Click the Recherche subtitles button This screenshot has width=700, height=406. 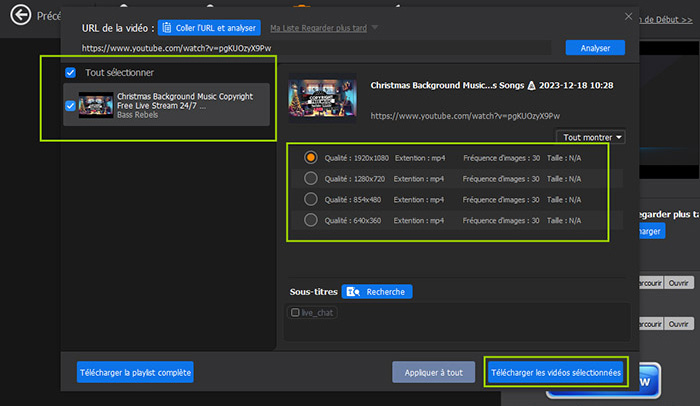377,292
